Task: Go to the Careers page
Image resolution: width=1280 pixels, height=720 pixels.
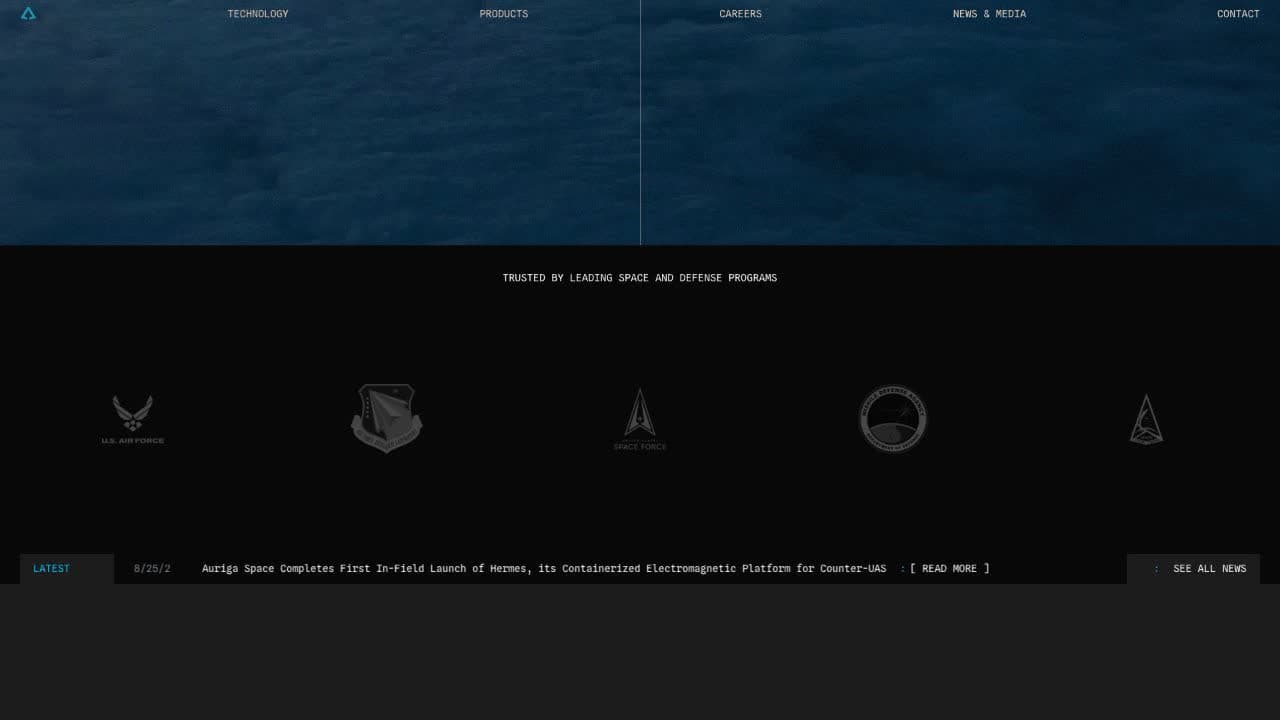Action: (740, 14)
